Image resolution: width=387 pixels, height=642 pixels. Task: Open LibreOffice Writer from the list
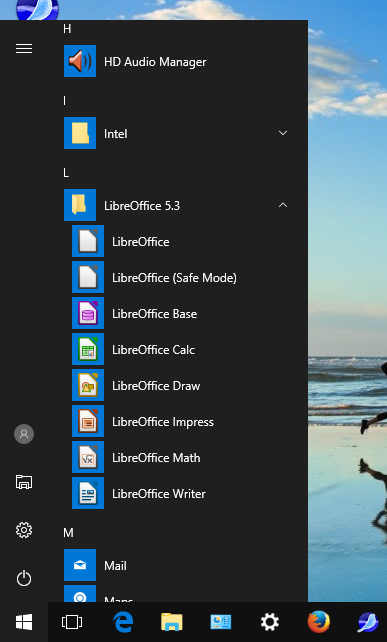click(x=180, y=493)
